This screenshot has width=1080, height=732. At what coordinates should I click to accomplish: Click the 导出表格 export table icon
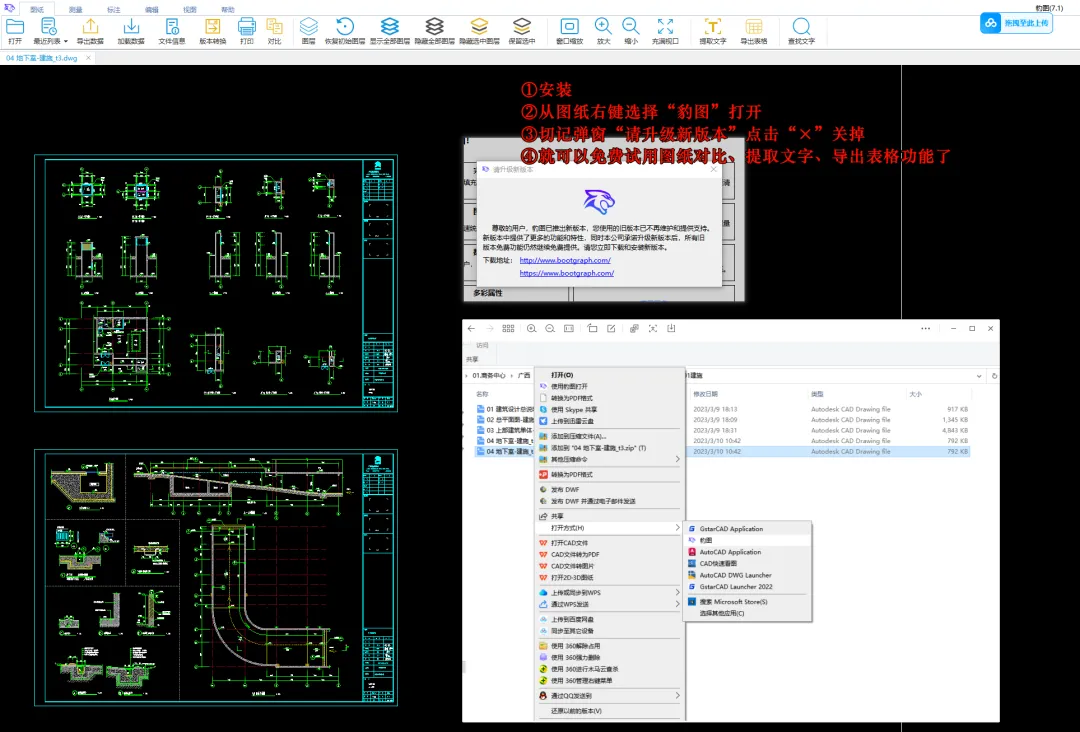point(754,27)
